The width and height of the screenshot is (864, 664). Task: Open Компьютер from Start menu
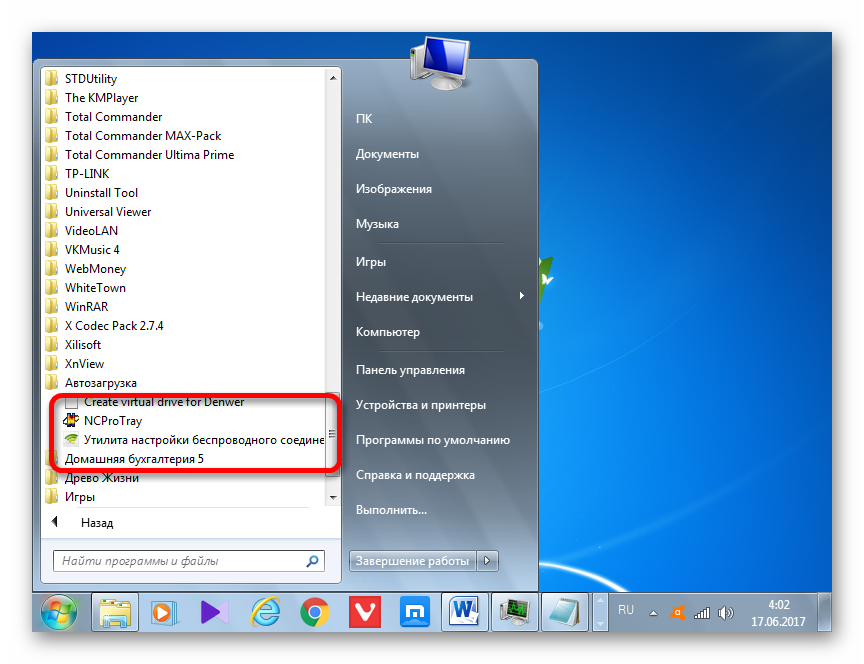tap(387, 332)
